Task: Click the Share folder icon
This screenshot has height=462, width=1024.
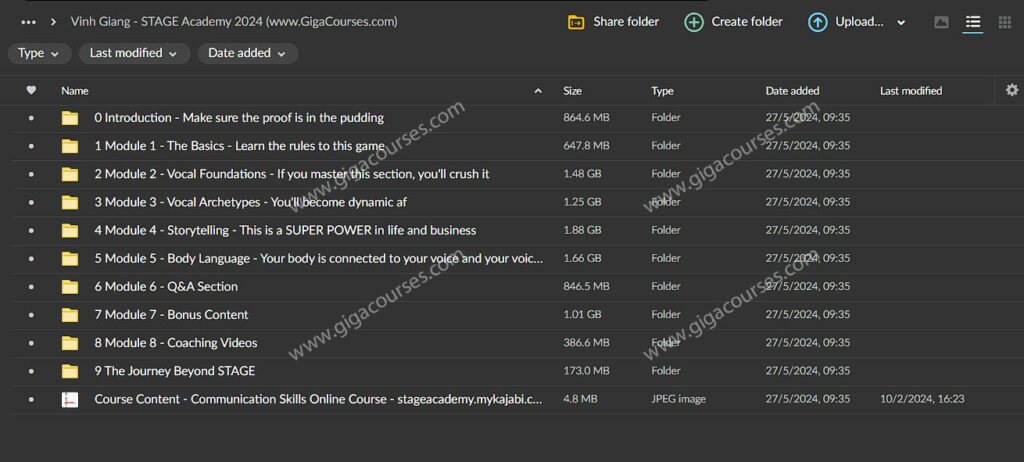Action: point(576,22)
